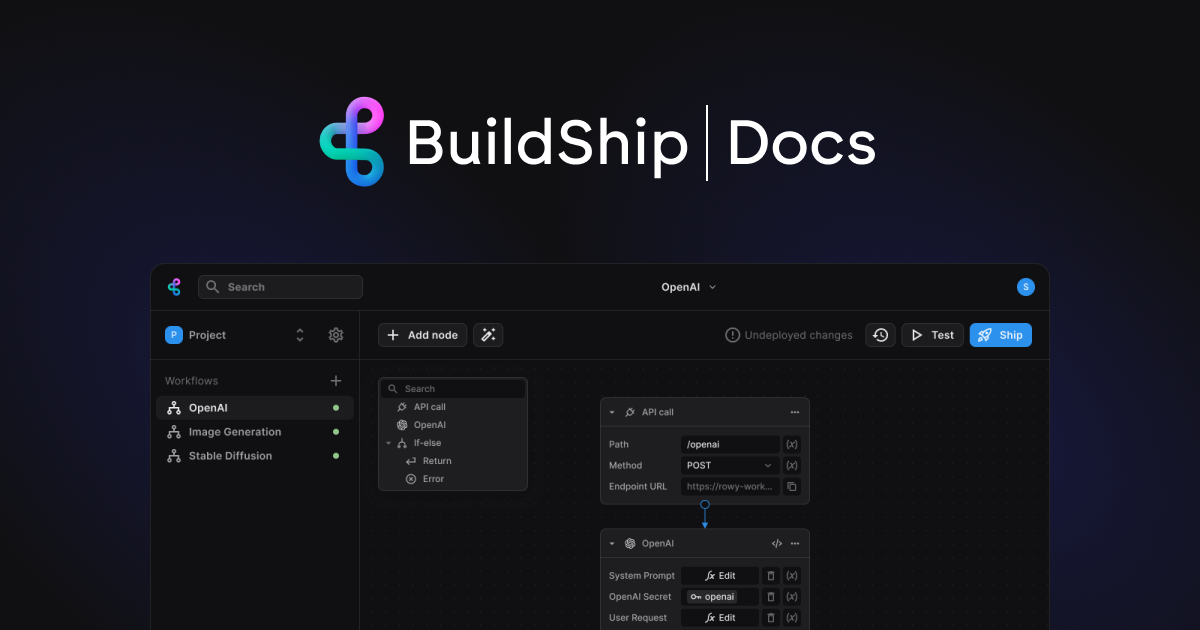Viewport: 1200px width, 630px height.
Task: Copy the Endpoint URL
Action: click(x=792, y=486)
